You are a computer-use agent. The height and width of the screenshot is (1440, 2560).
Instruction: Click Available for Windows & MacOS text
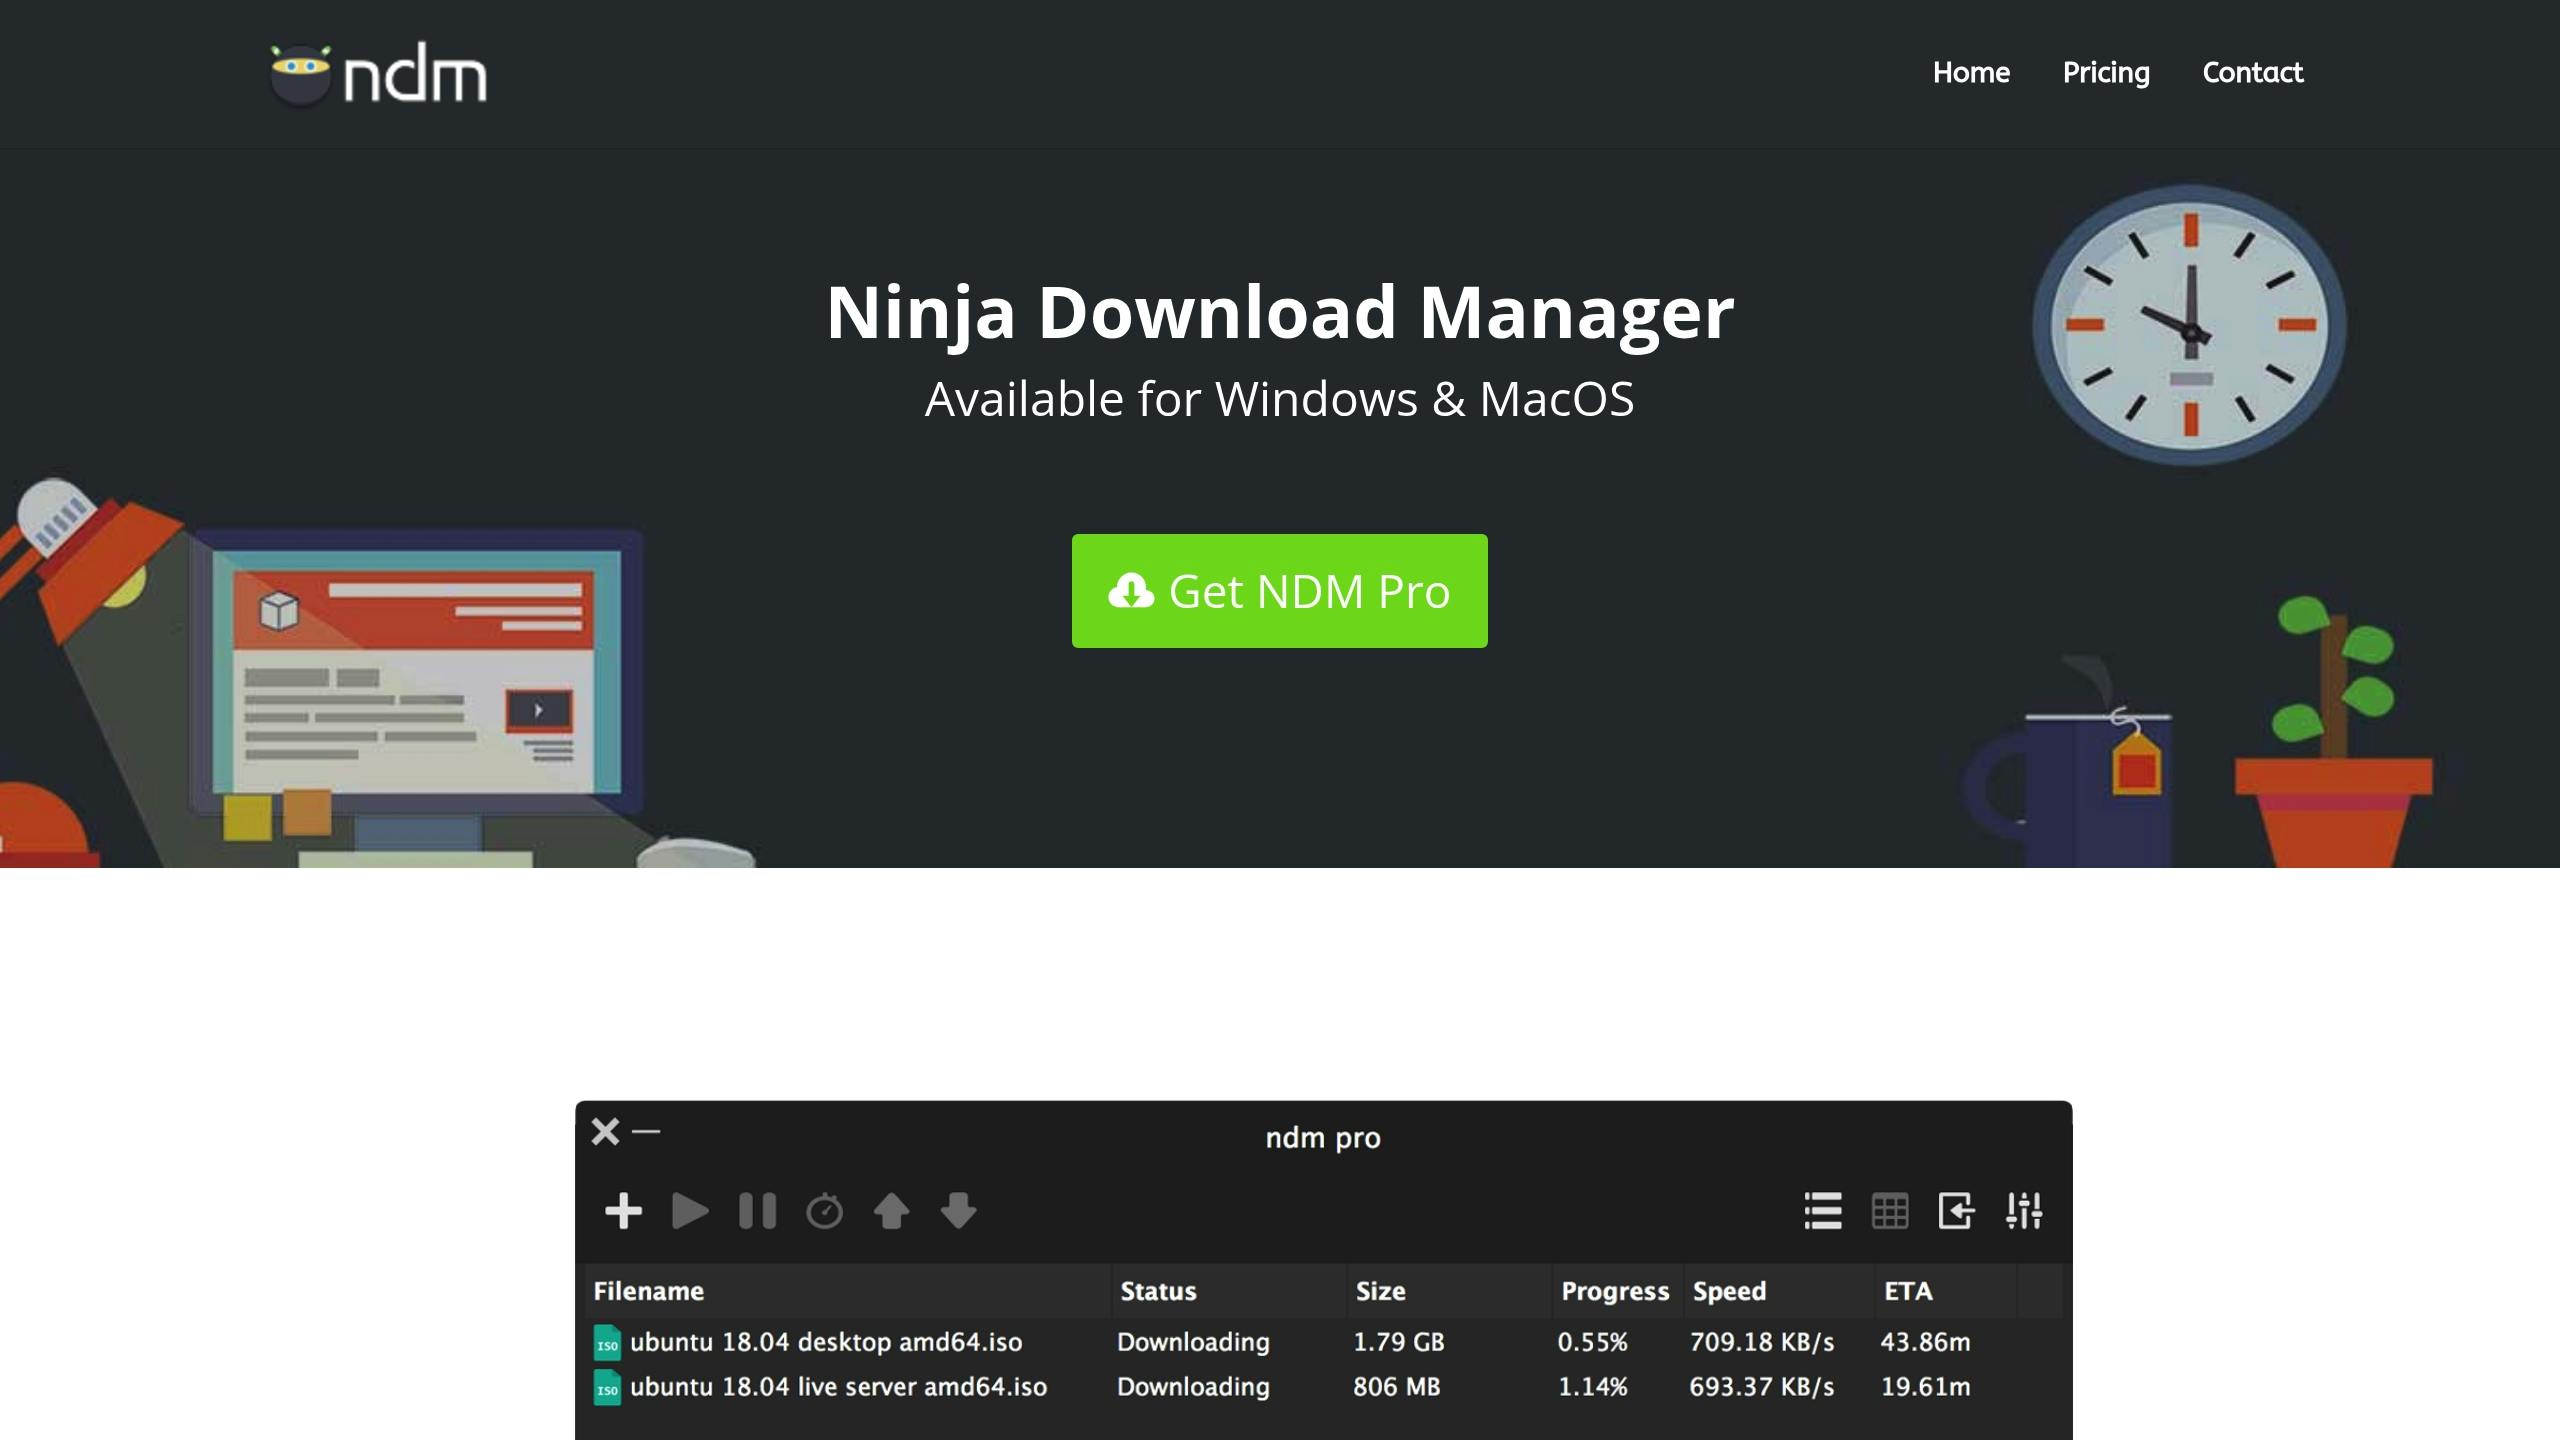pos(1279,399)
